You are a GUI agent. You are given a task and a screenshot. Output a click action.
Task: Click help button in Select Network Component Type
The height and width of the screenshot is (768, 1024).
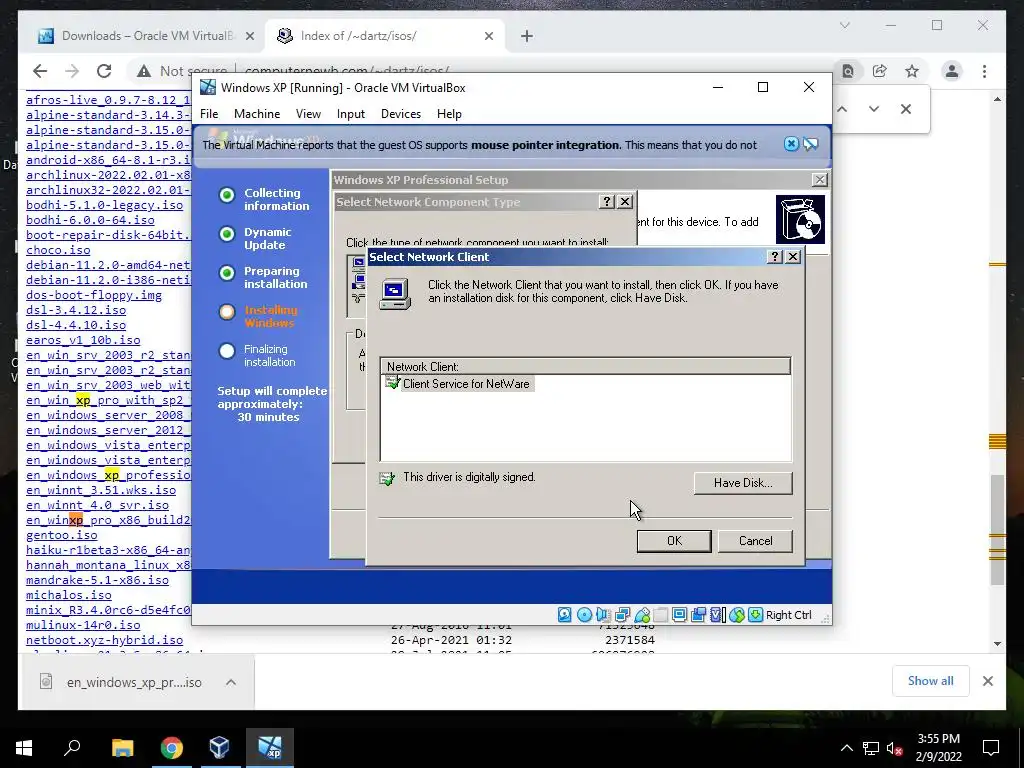point(607,202)
